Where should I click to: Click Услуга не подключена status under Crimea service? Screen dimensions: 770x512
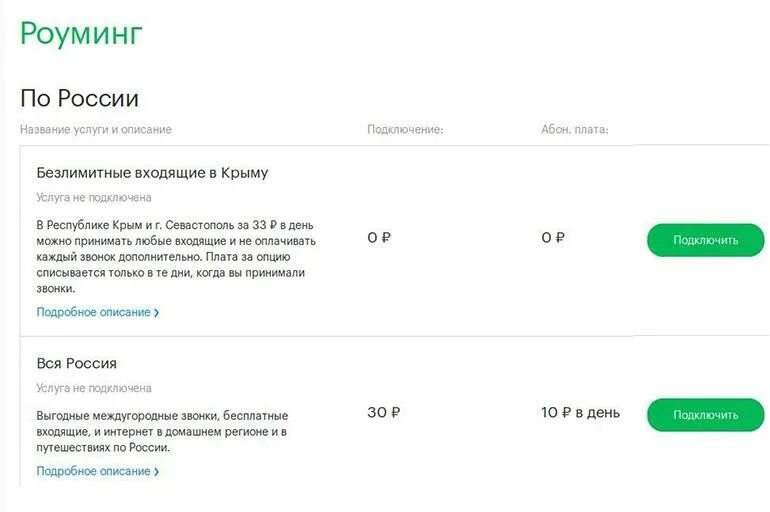(x=94, y=197)
